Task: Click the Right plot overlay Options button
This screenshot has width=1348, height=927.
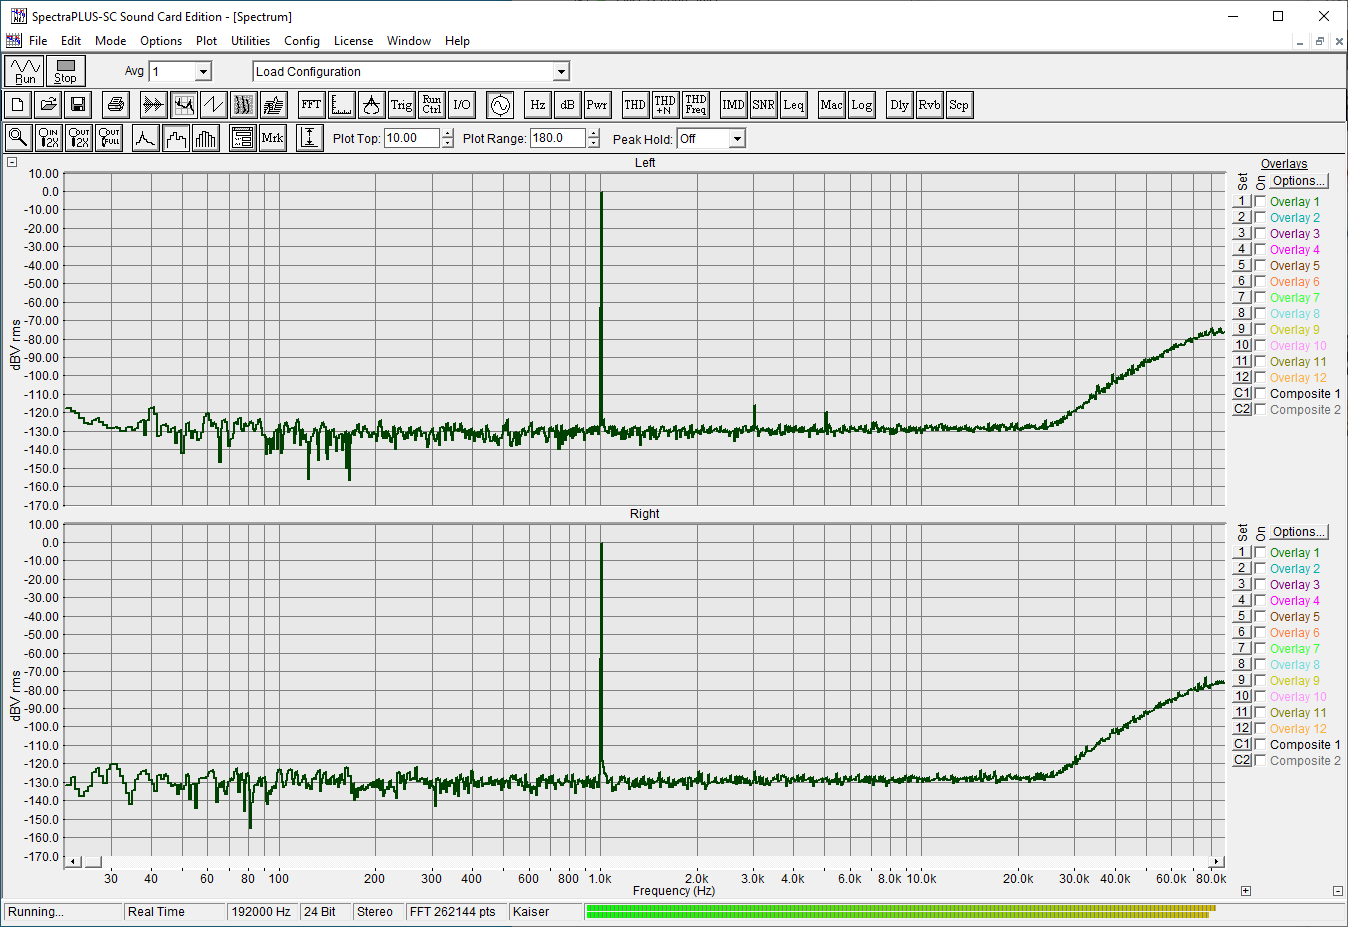Action: point(1299,532)
